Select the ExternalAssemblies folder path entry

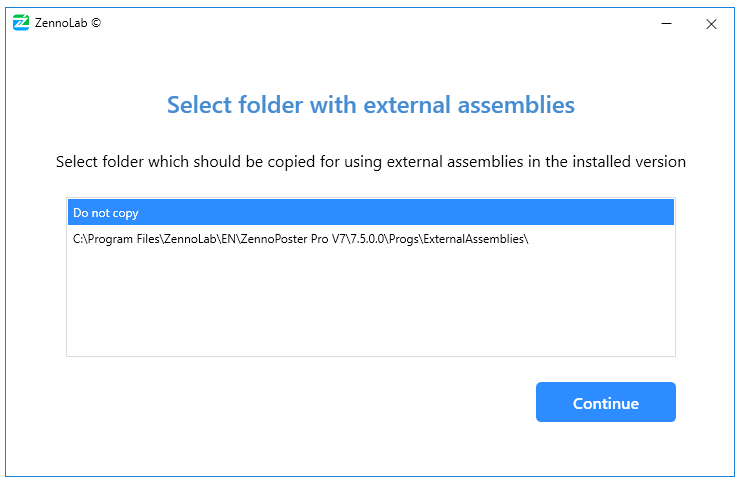point(300,239)
